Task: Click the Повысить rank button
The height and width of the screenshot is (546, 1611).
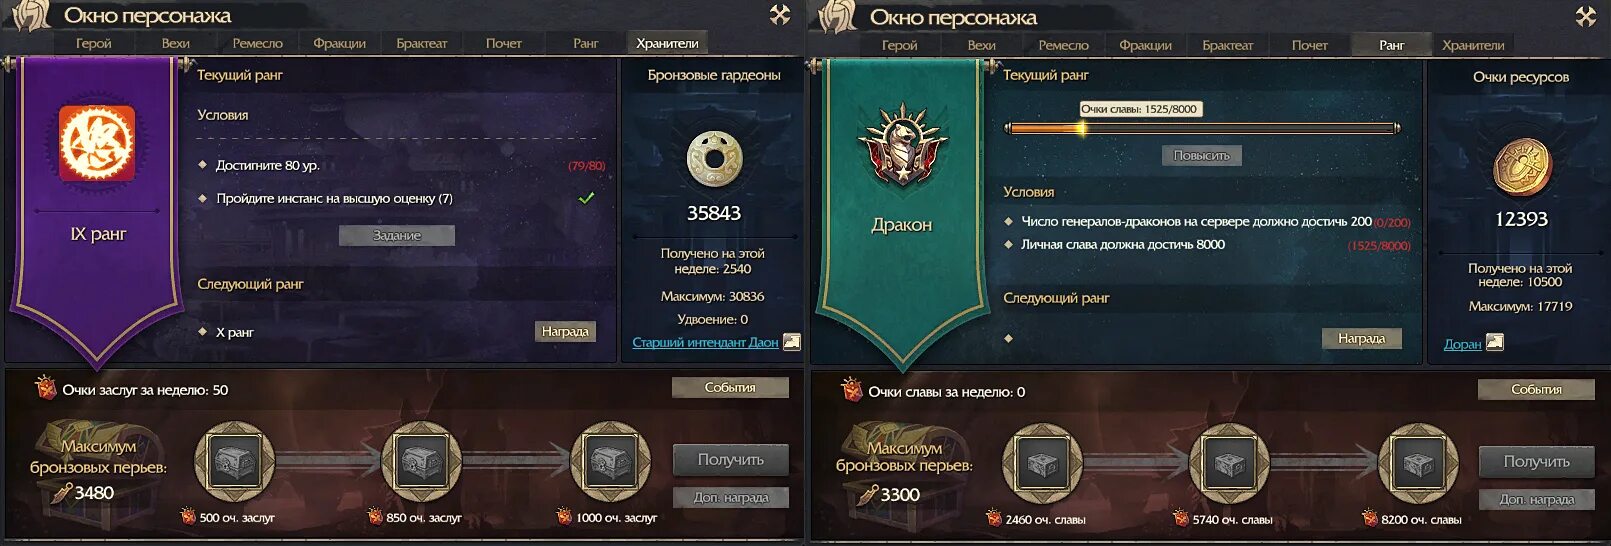Action: (1202, 155)
